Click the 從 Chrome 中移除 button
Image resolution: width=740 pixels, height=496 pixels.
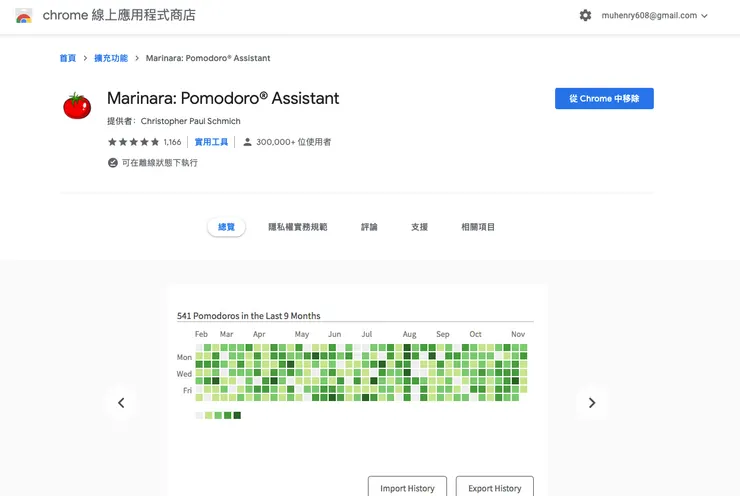point(604,98)
